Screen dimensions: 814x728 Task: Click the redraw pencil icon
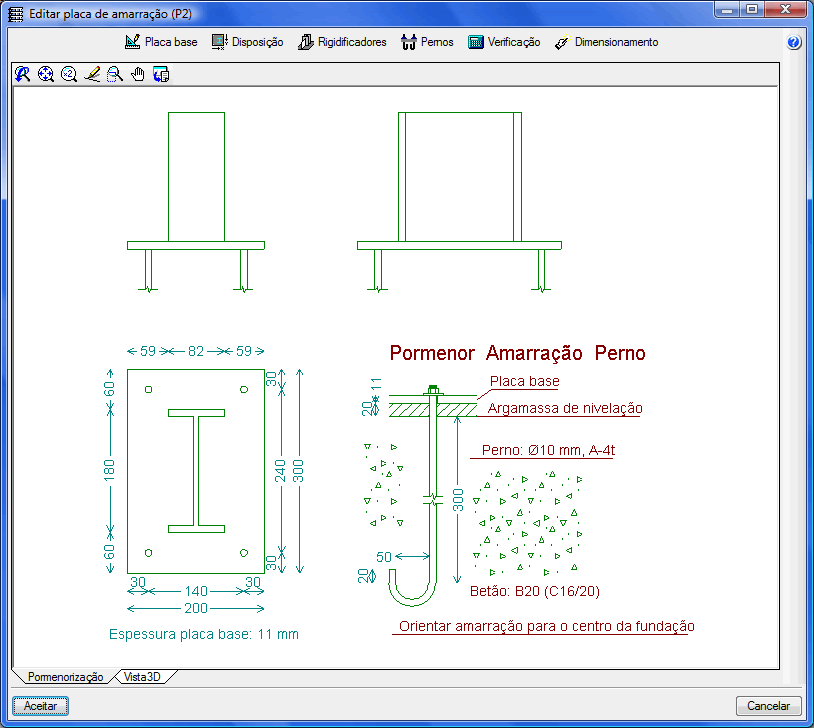[x=92, y=74]
